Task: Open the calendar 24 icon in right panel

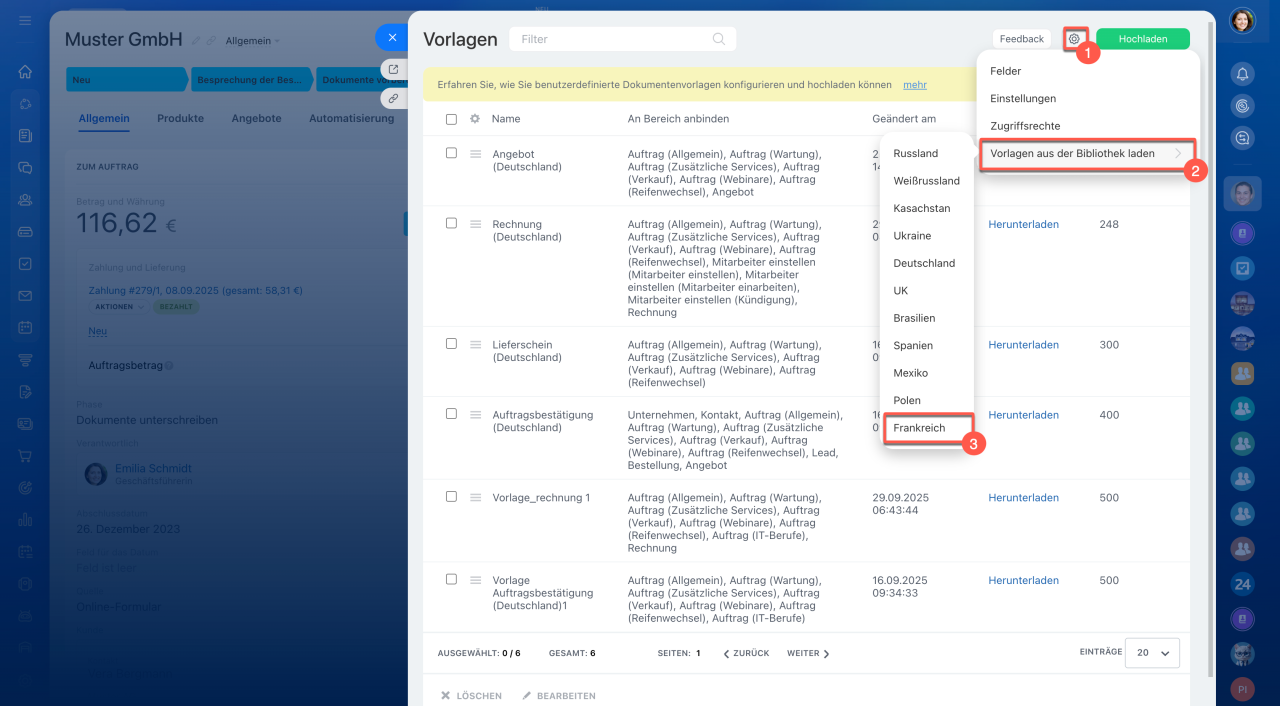Action: 1242,584
